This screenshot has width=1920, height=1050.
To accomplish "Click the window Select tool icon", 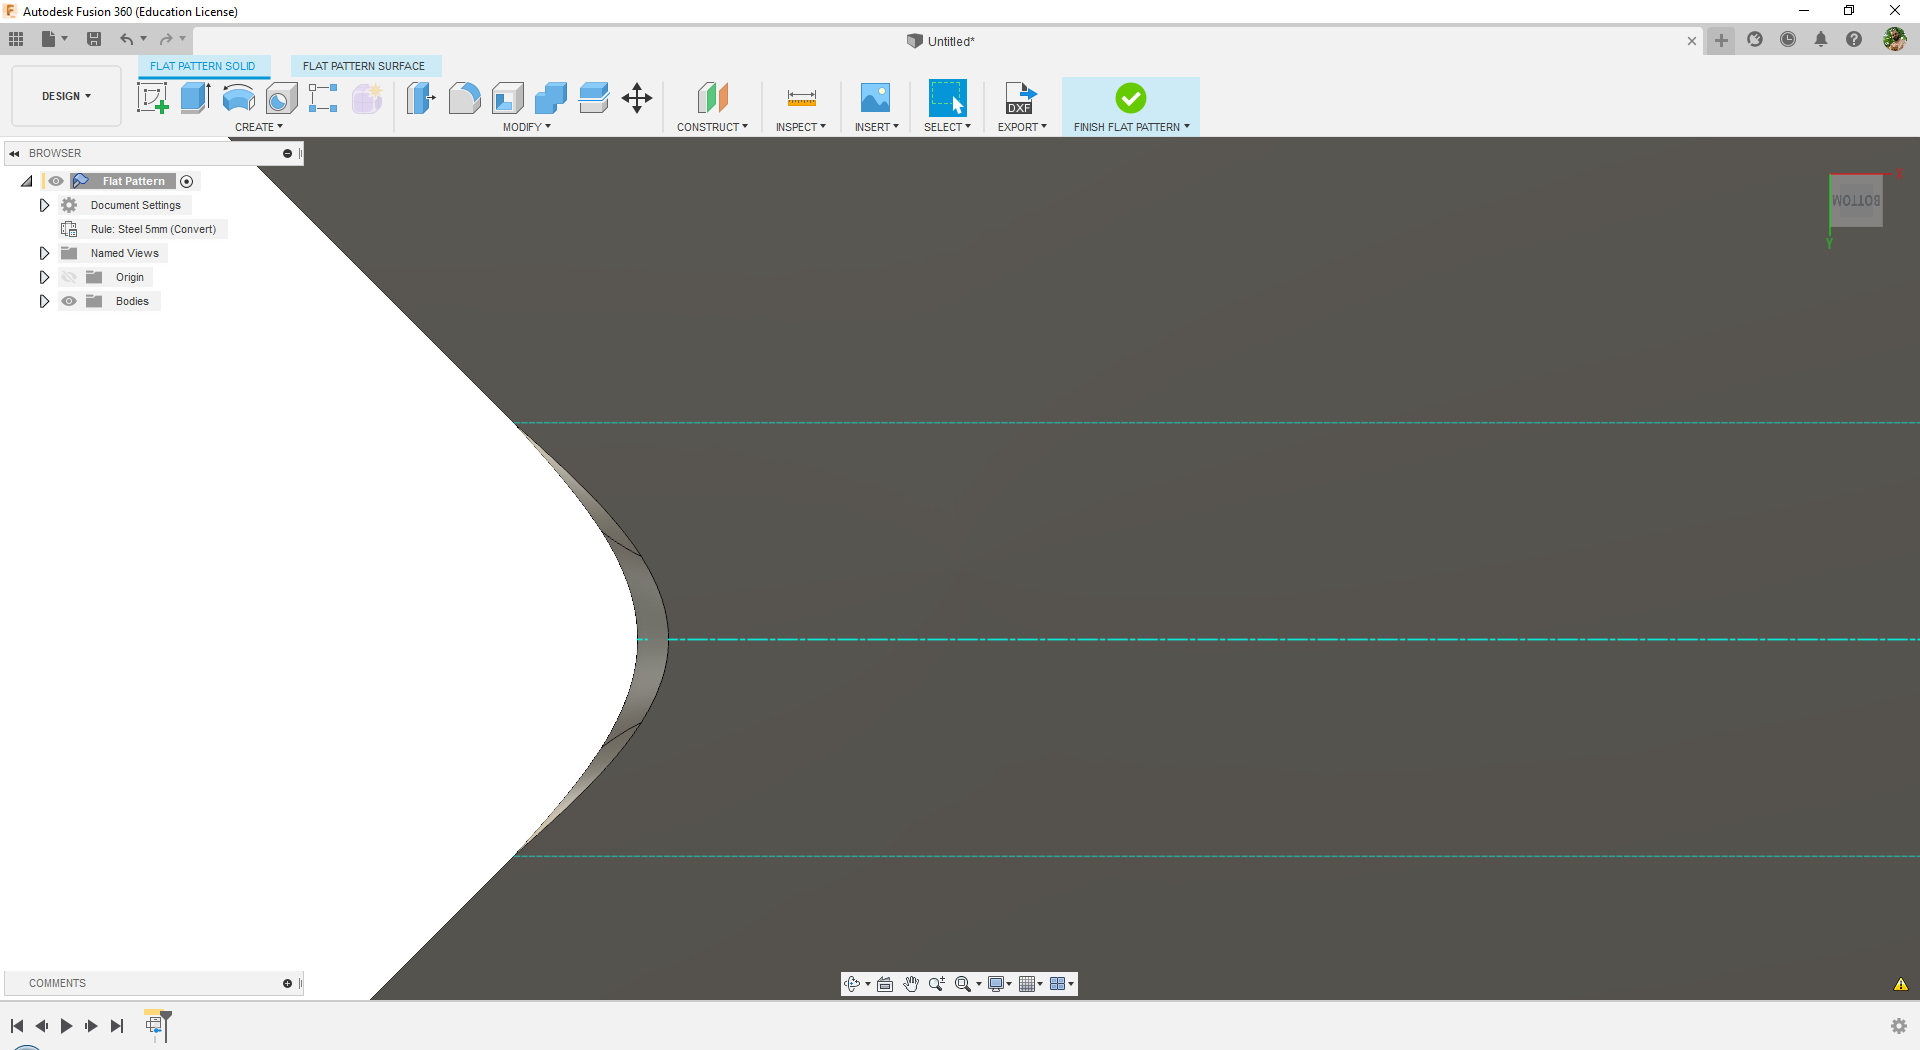I will point(947,98).
